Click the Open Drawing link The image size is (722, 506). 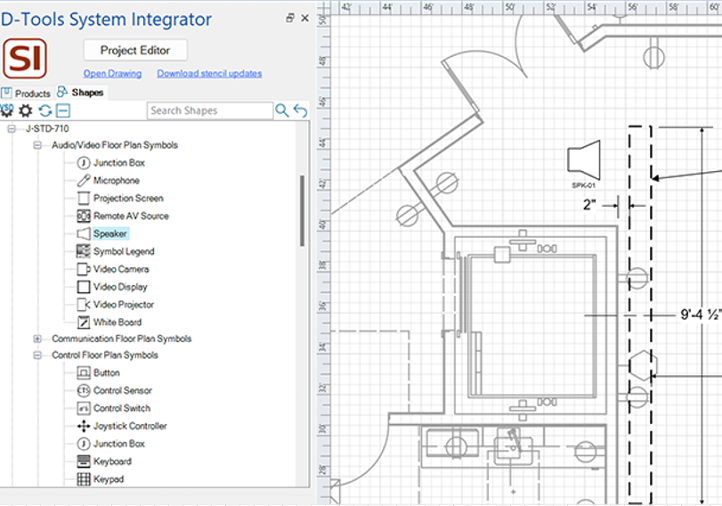tap(112, 73)
